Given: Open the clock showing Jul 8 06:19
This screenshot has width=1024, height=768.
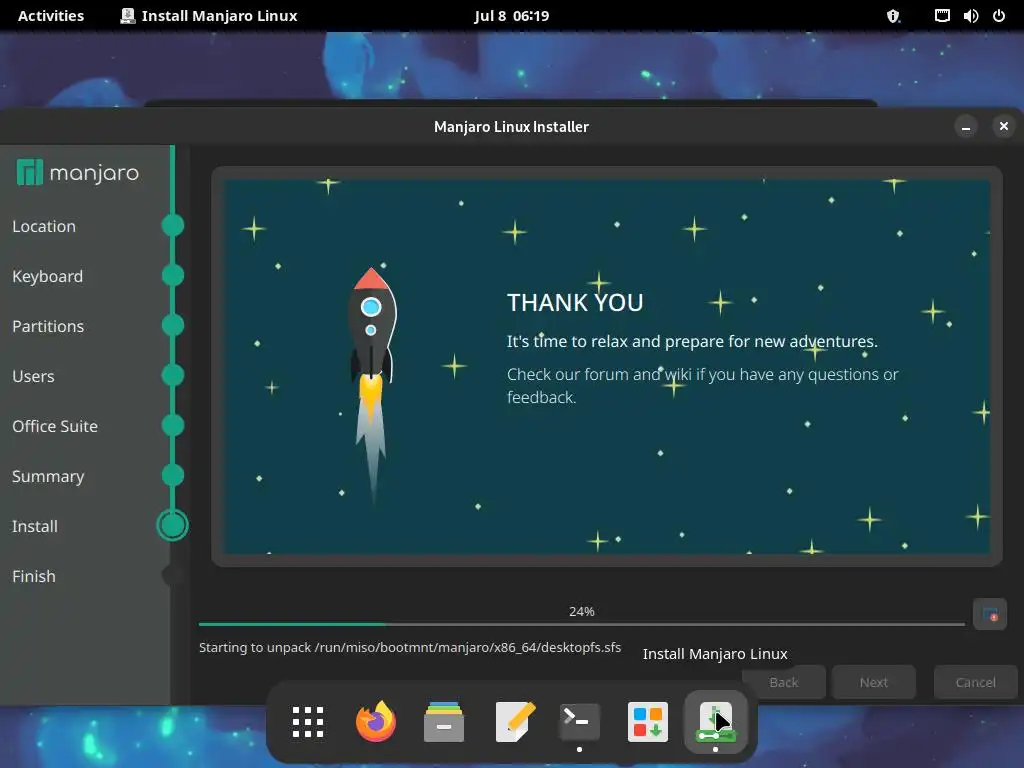Looking at the screenshot, I should [511, 16].
